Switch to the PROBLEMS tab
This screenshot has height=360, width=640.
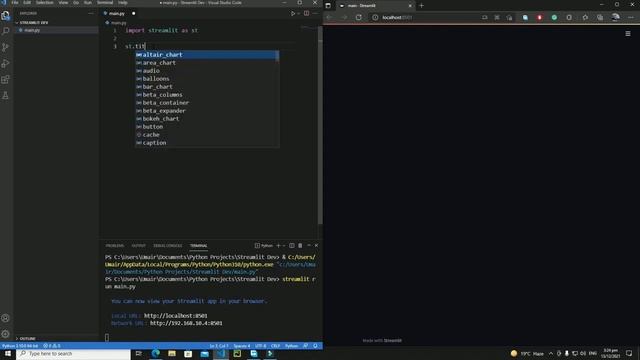(x=115, y=246)
